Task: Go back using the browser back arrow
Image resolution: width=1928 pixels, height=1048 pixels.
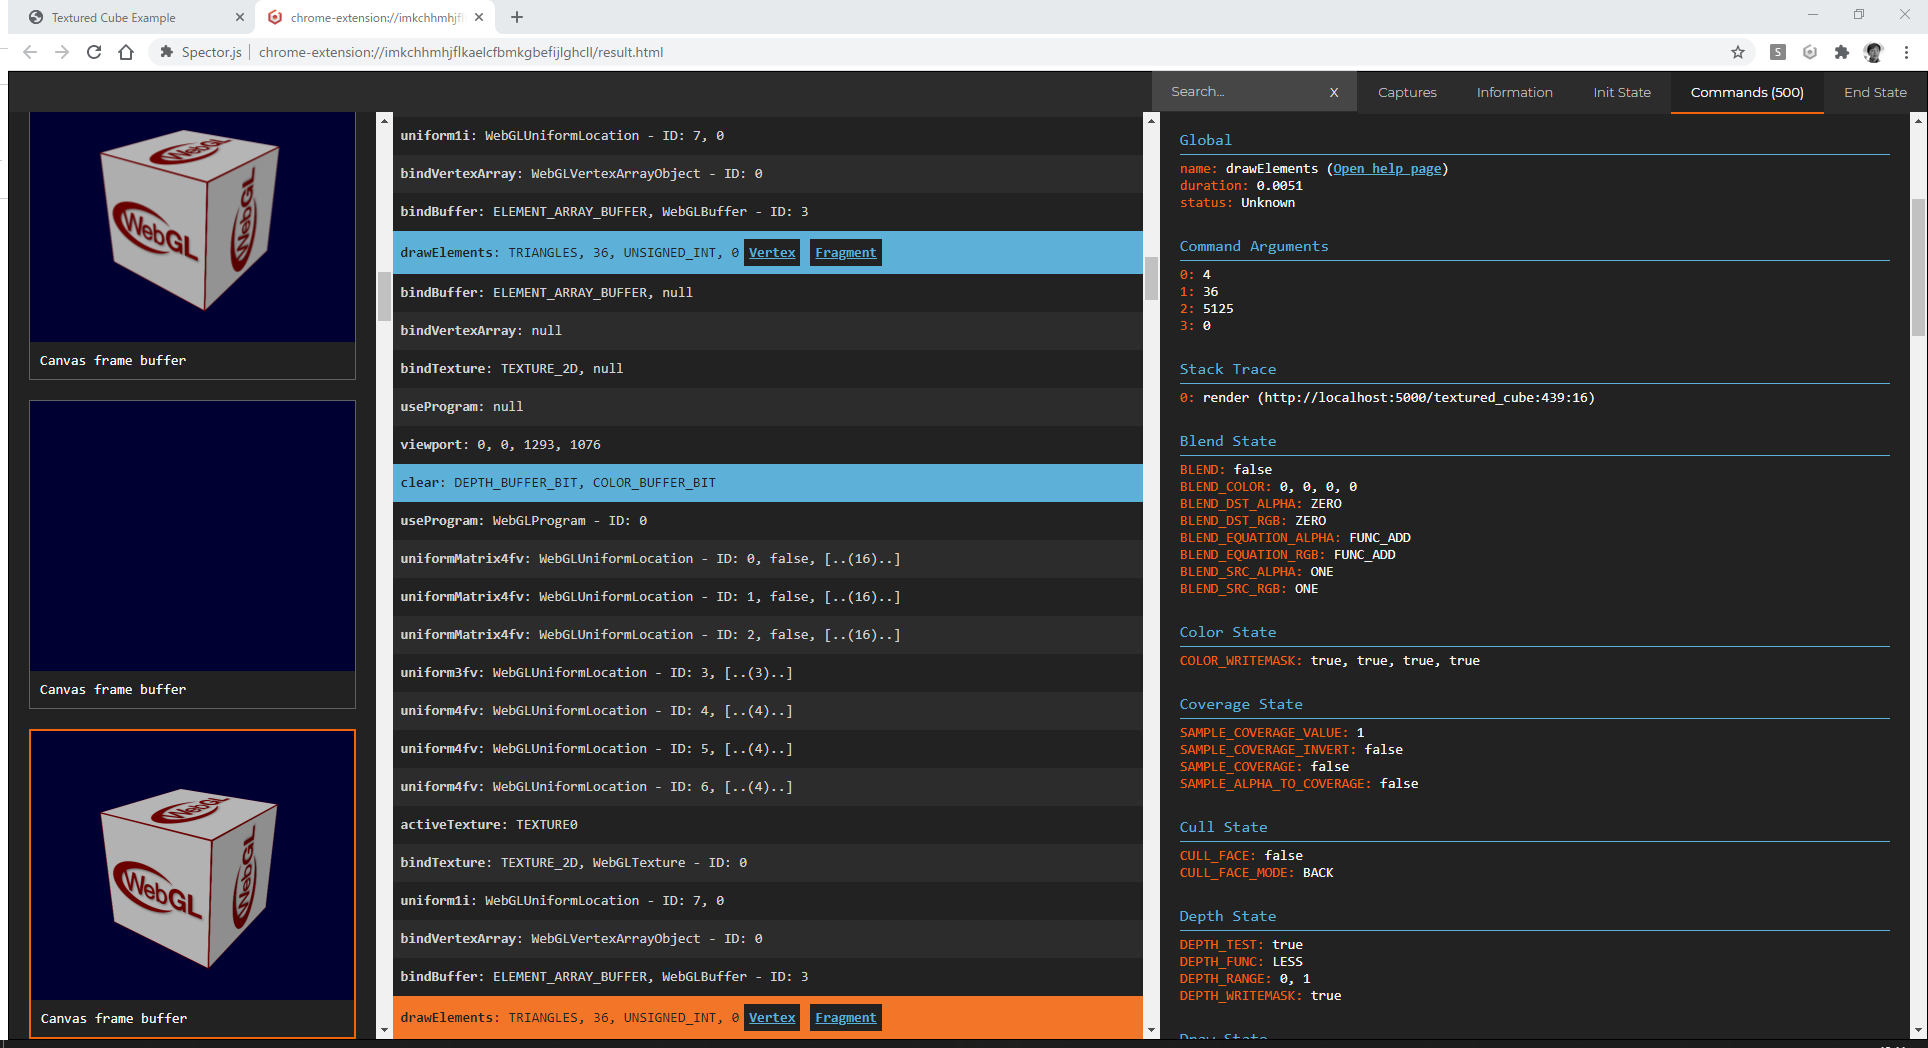Action: 30,52
